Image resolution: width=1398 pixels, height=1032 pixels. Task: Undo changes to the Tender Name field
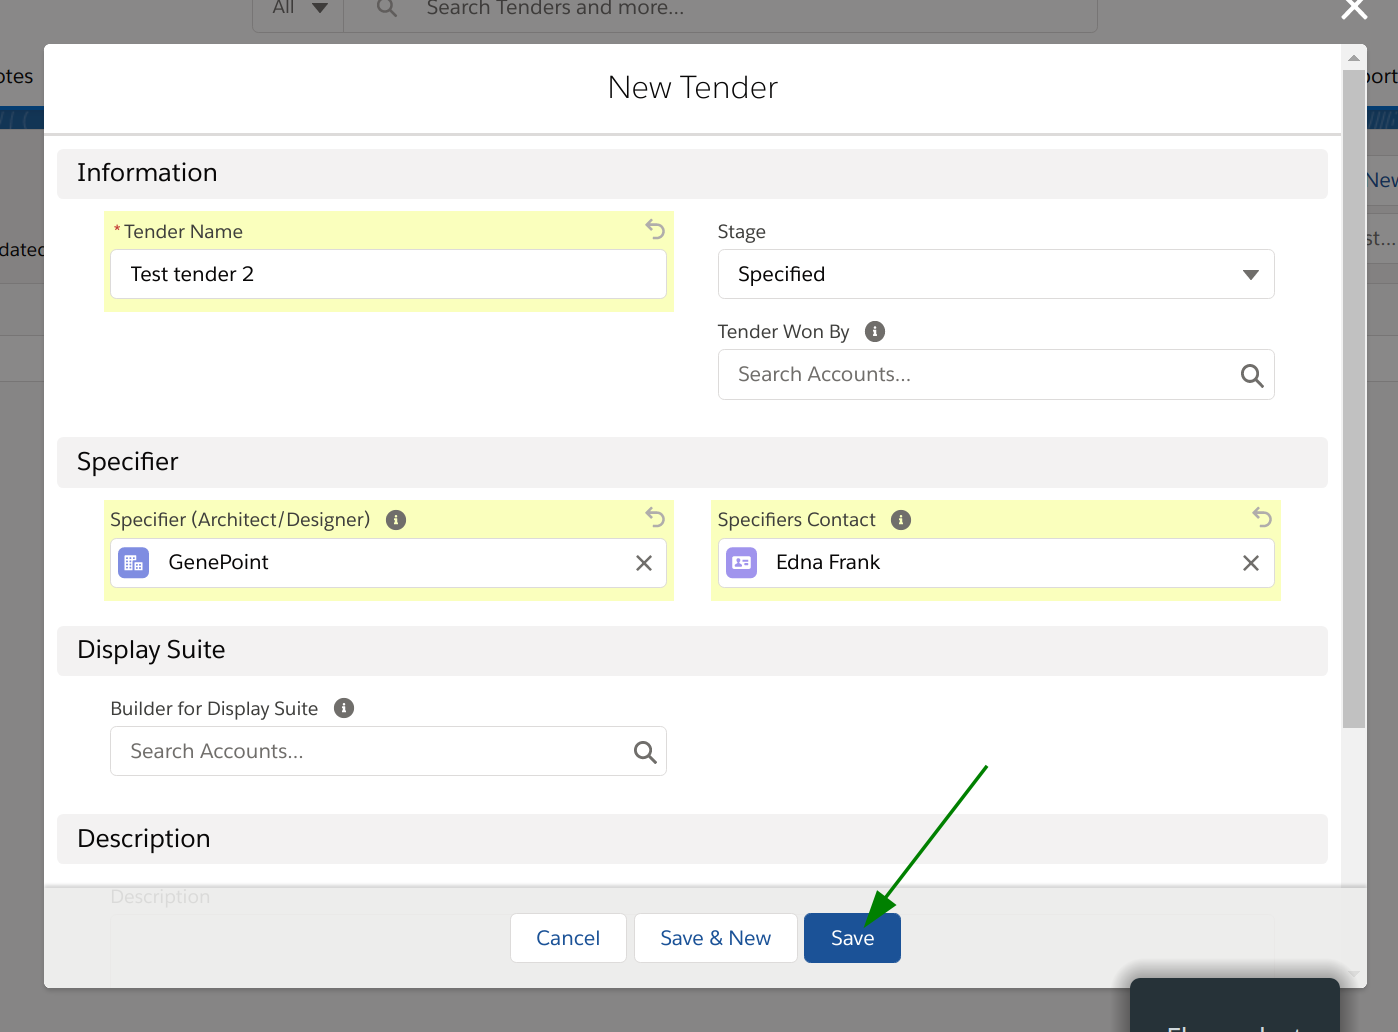655,229
